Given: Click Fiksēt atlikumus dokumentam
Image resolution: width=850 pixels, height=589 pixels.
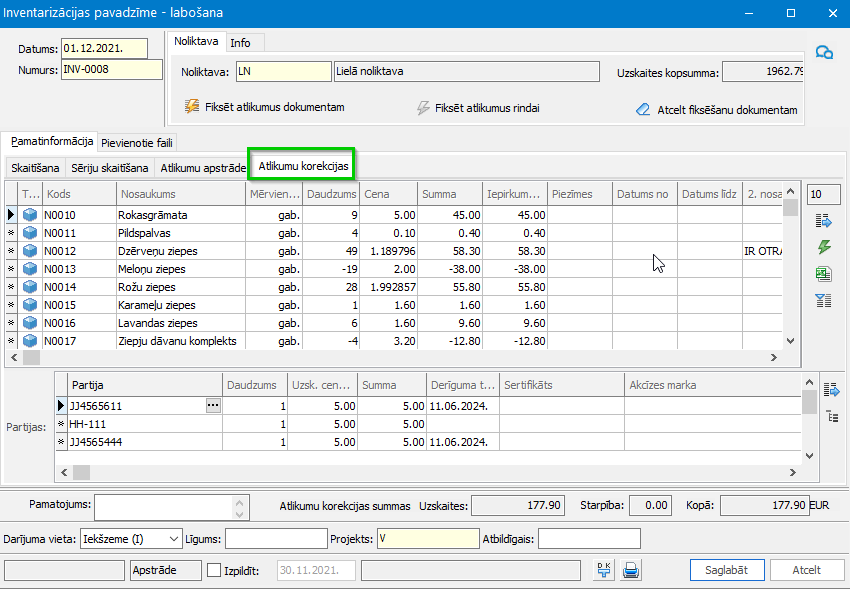Looking at the screenshot, I should (265, 107).
